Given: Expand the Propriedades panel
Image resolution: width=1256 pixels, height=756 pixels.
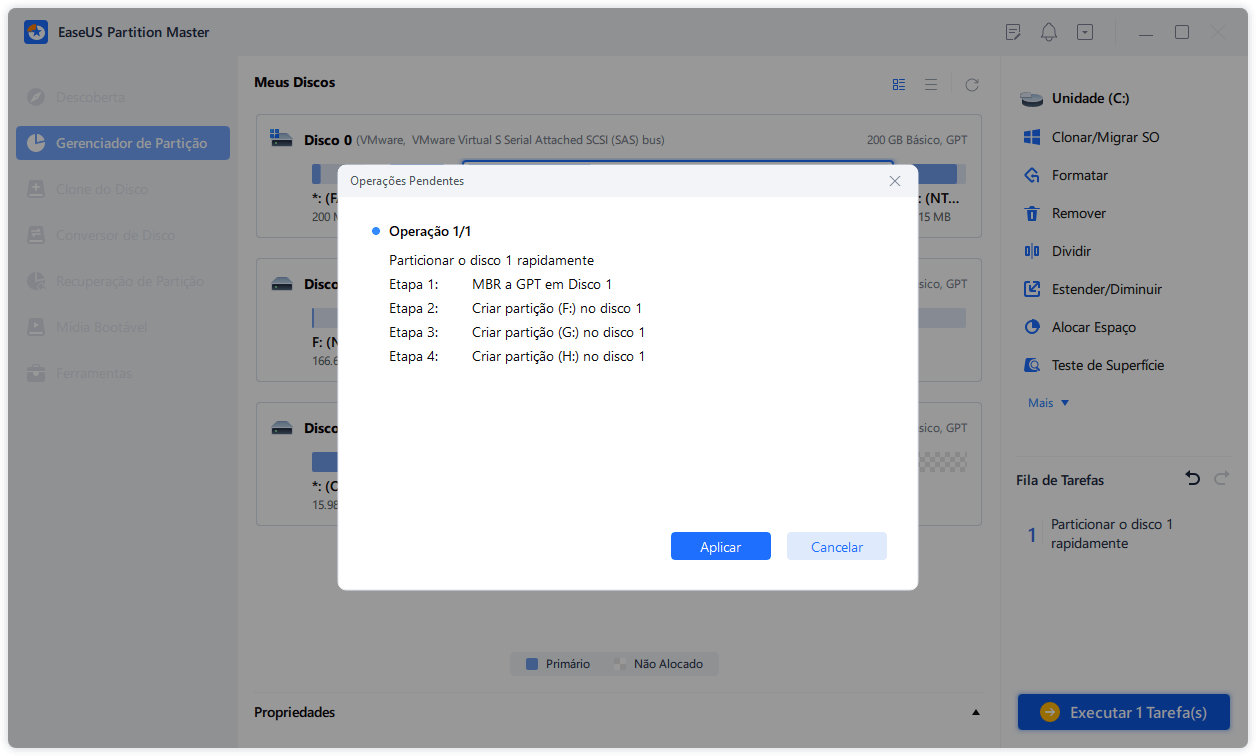Looking at the screenshot, I should [975, 712].
